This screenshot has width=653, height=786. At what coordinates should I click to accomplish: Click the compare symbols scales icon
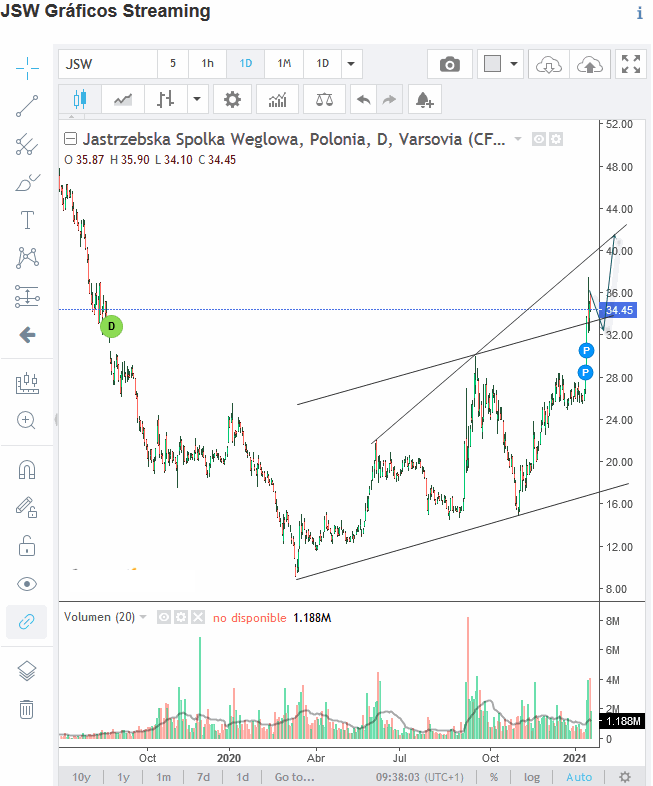click(324, 99)
